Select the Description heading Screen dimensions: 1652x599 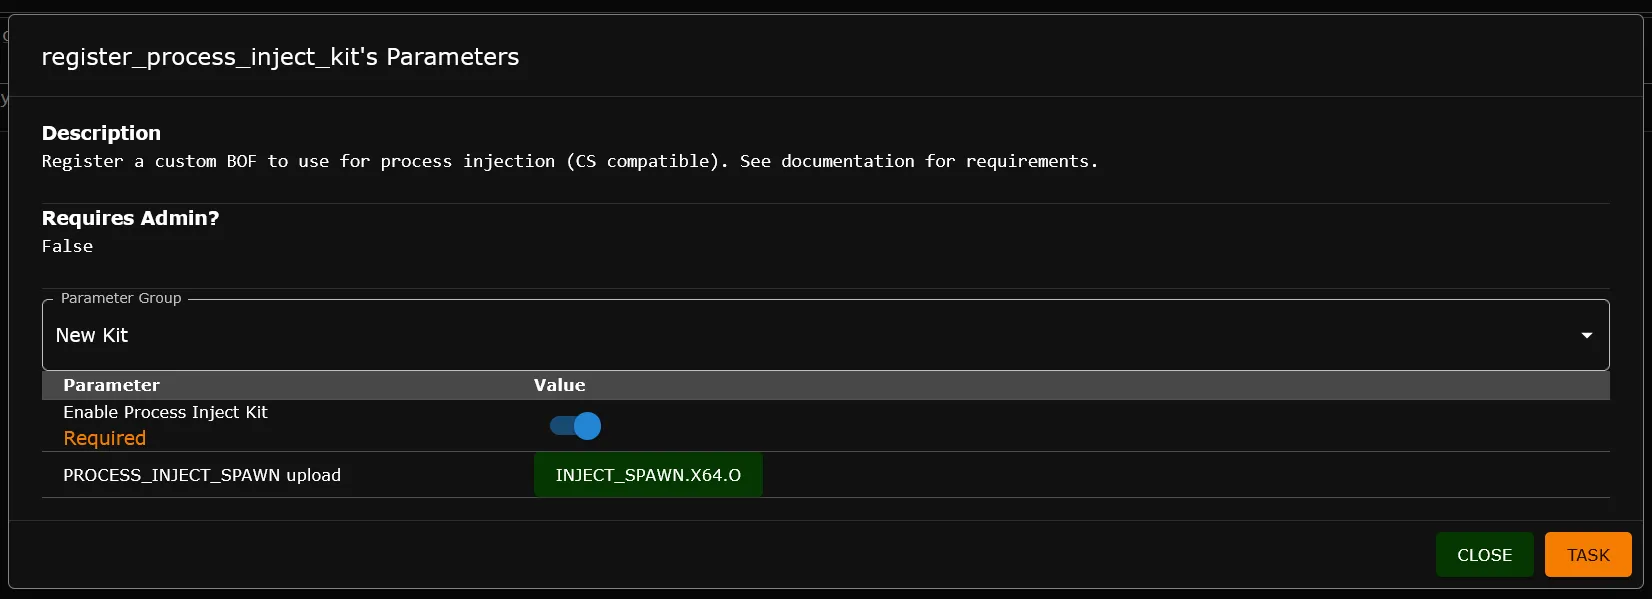point(101,133)
